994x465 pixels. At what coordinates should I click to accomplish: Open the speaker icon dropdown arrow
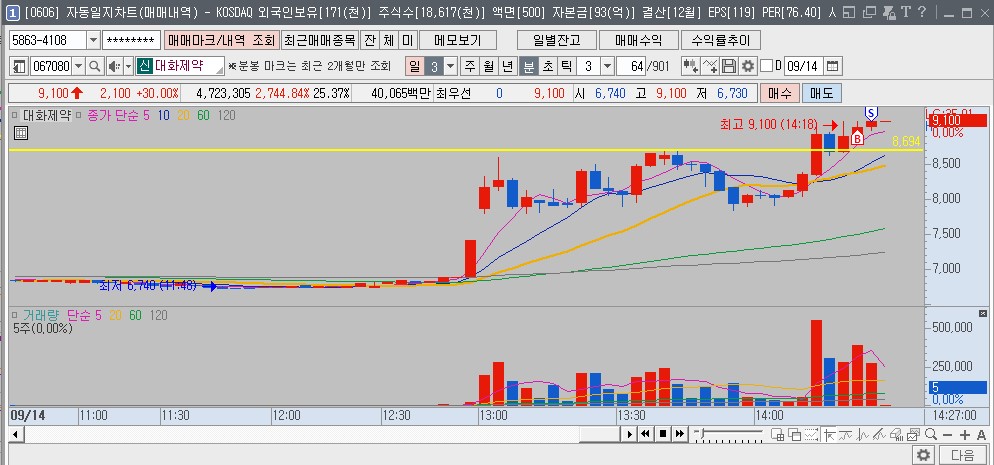(x=128, y=66)
